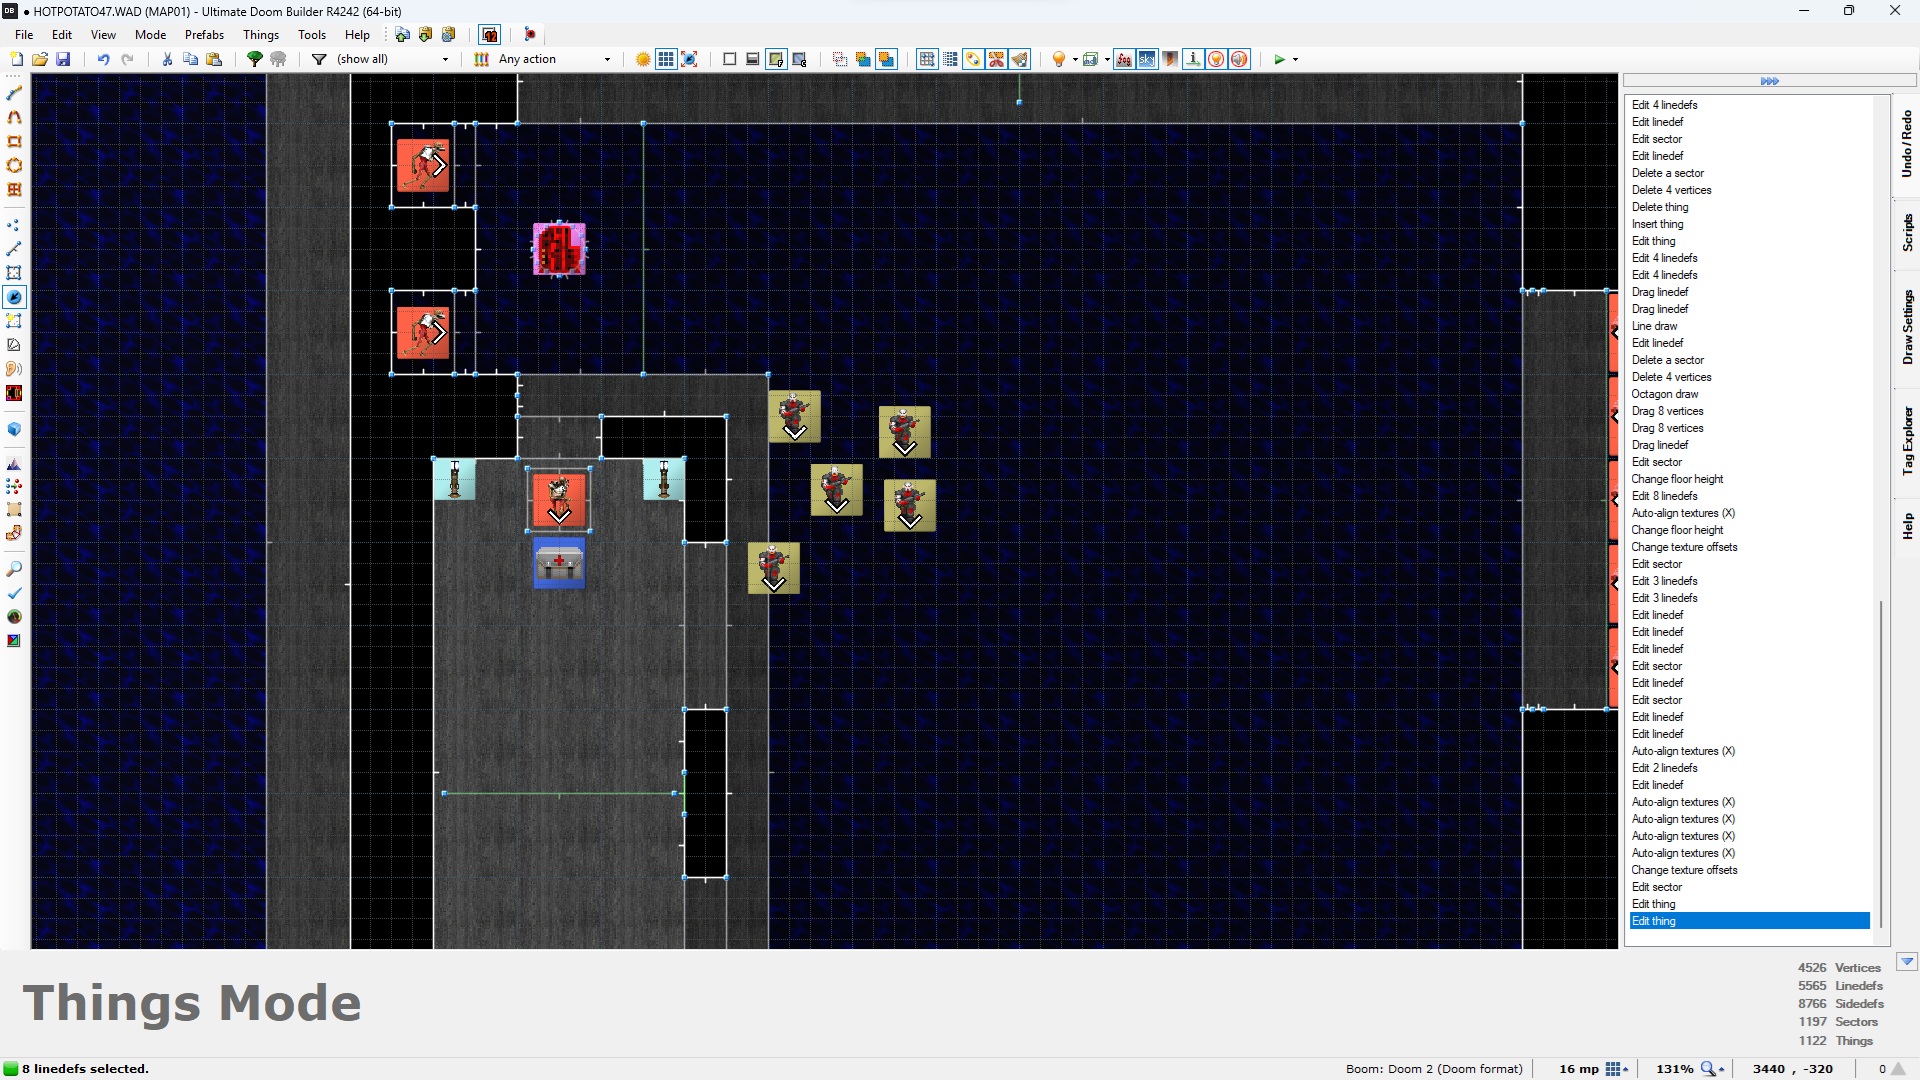This screenshot has height=1080, width=1920.
Task: Select the Octagon draw undo entry
Action: tap(1665, 394)
